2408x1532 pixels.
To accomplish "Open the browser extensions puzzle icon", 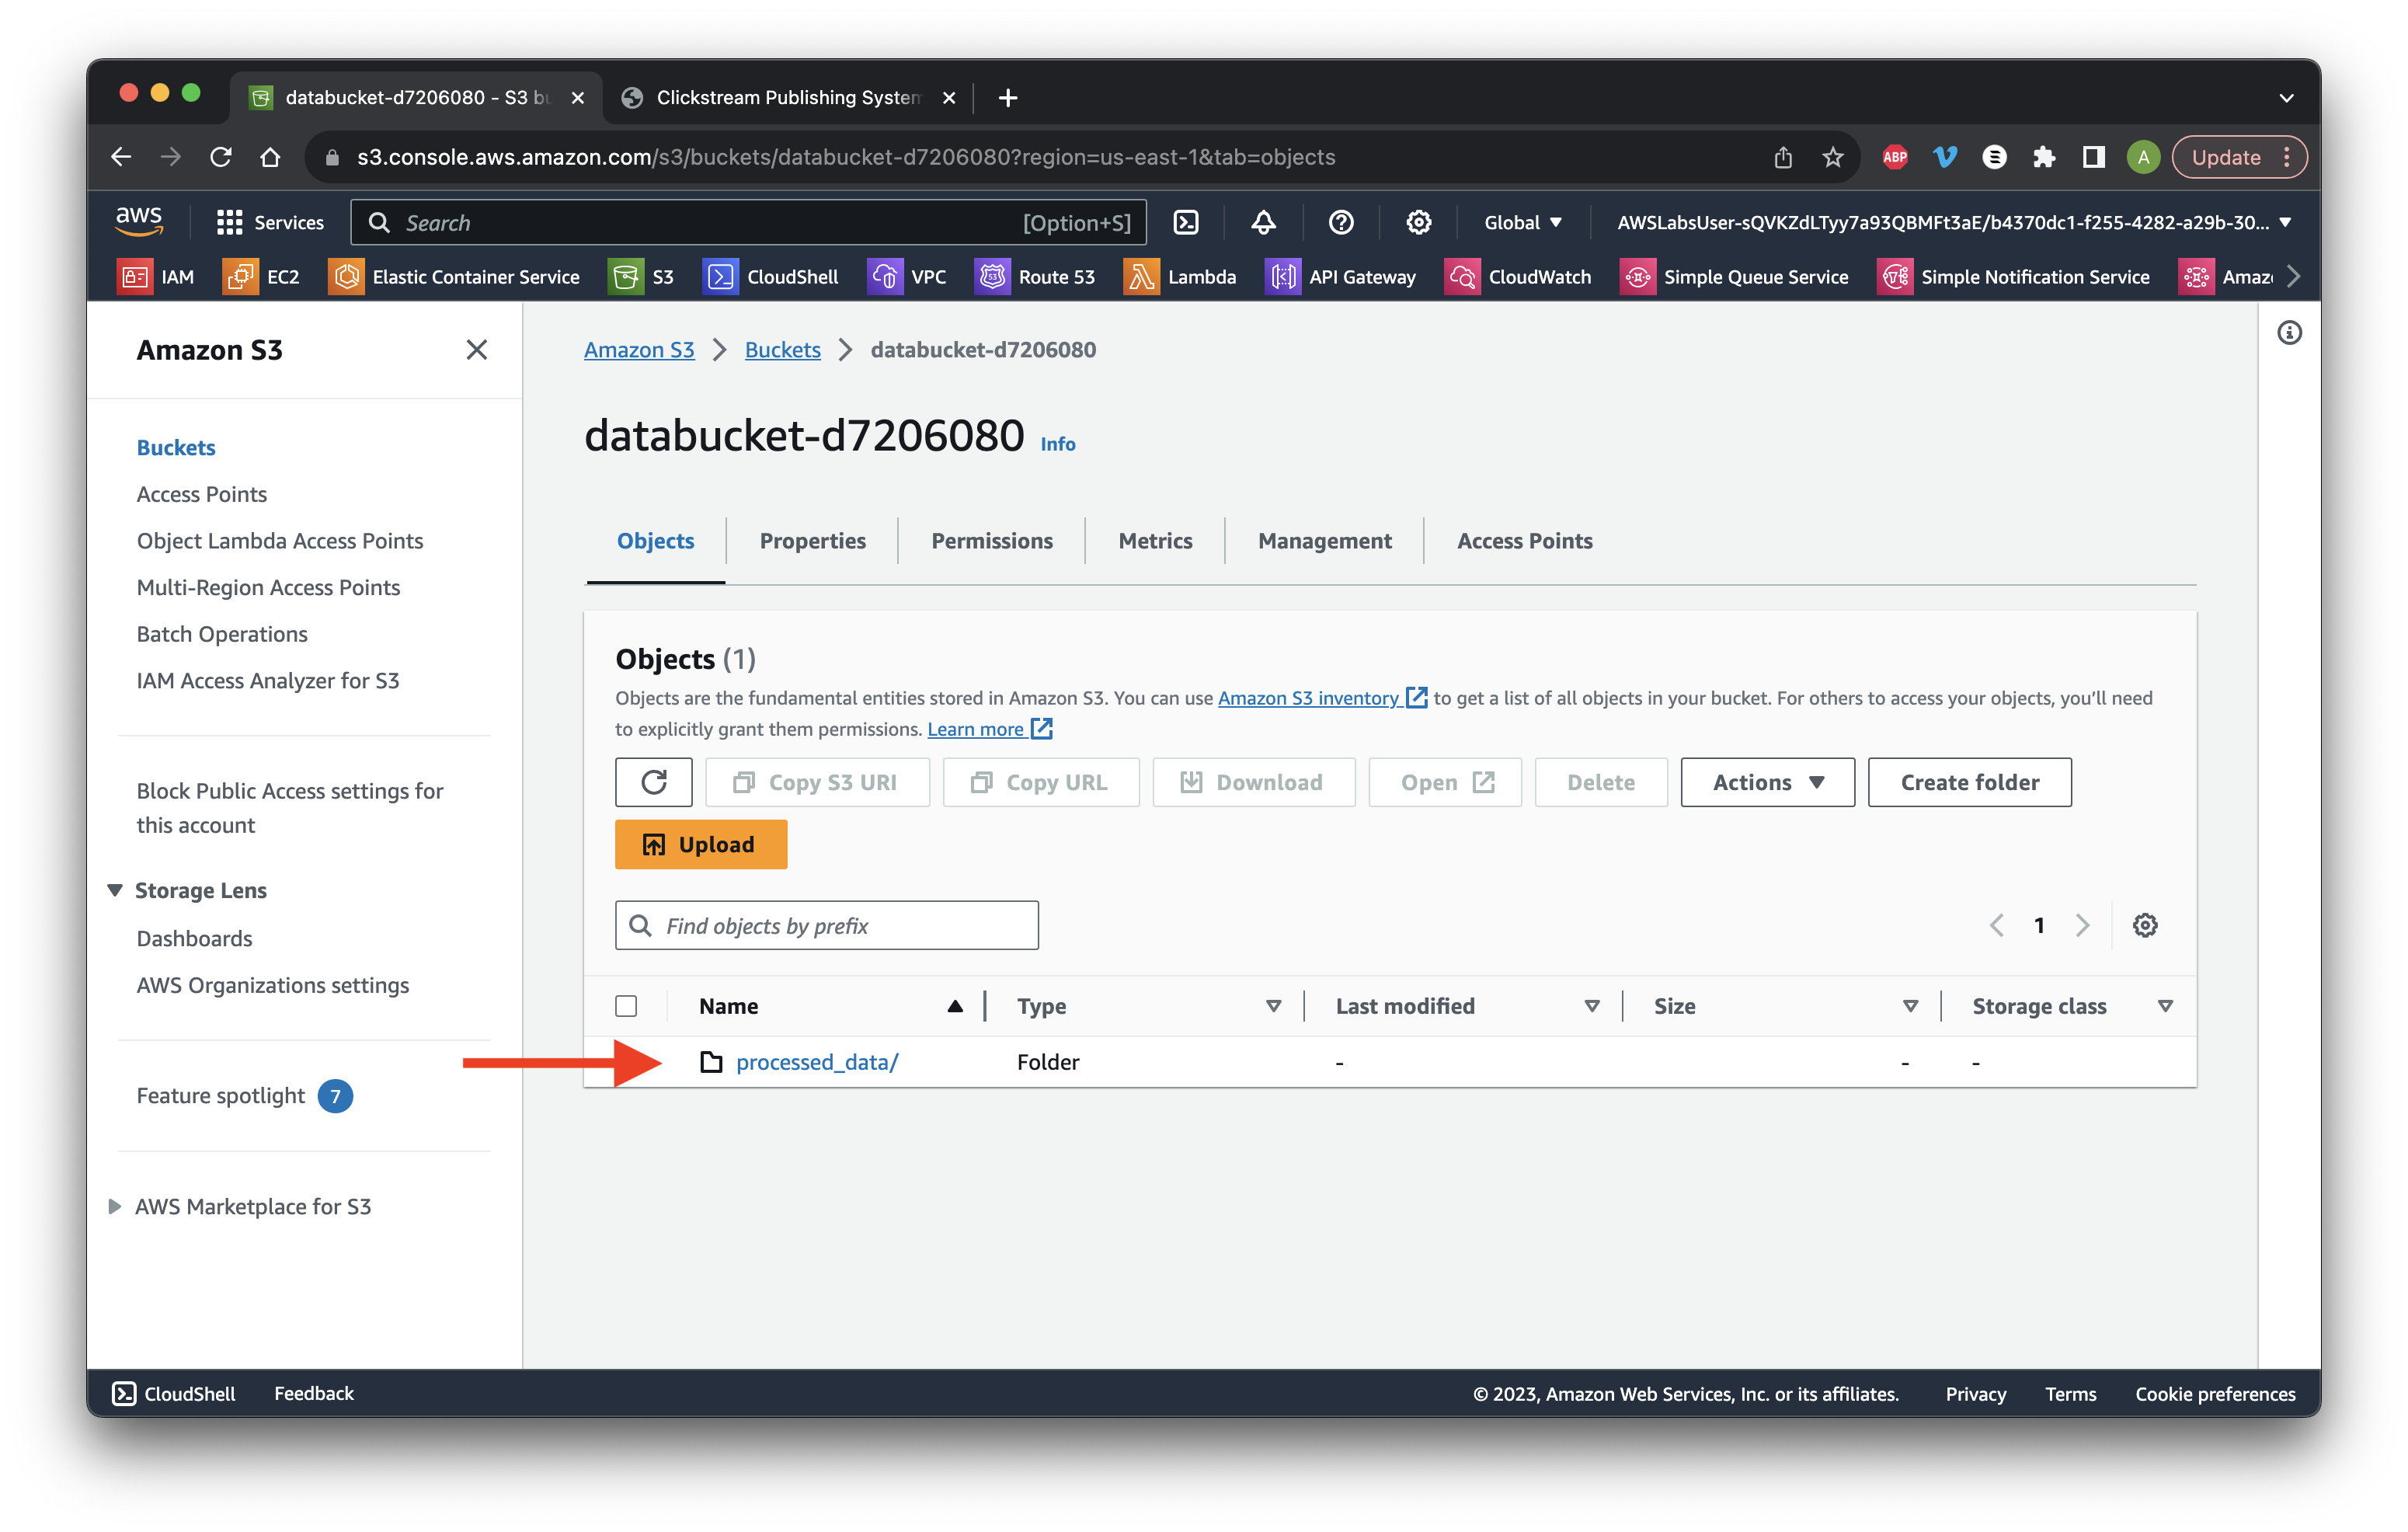I will 2043,157.
